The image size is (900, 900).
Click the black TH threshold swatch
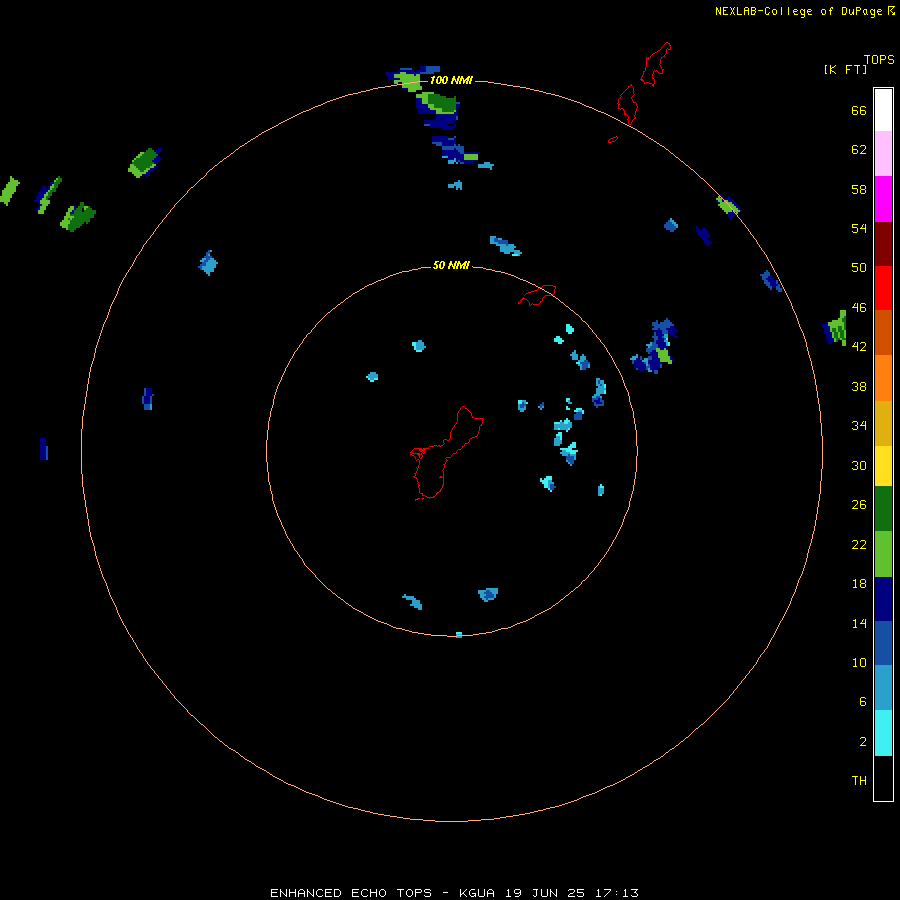(883, 778)
